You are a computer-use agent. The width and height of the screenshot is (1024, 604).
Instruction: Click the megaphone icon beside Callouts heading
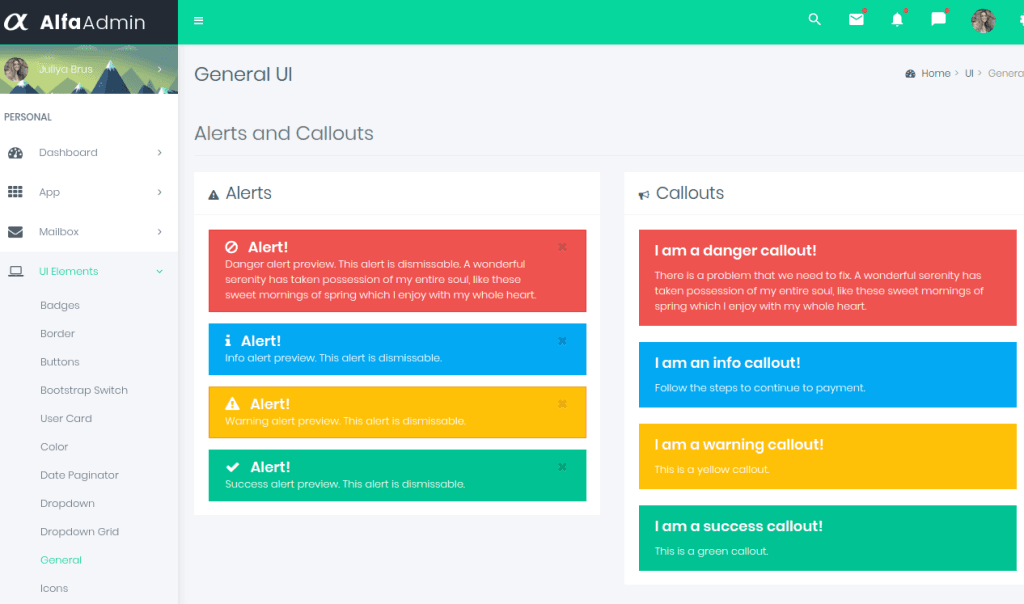(644, 195)
